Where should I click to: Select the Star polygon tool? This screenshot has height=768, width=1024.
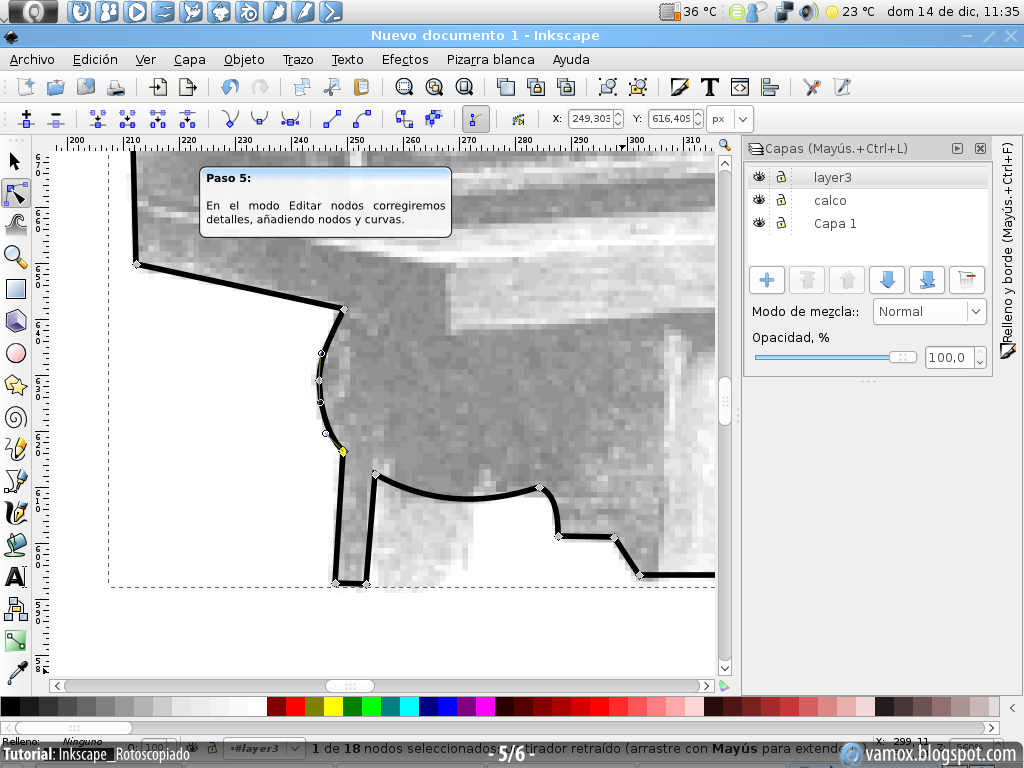click(x=16, y=385)
